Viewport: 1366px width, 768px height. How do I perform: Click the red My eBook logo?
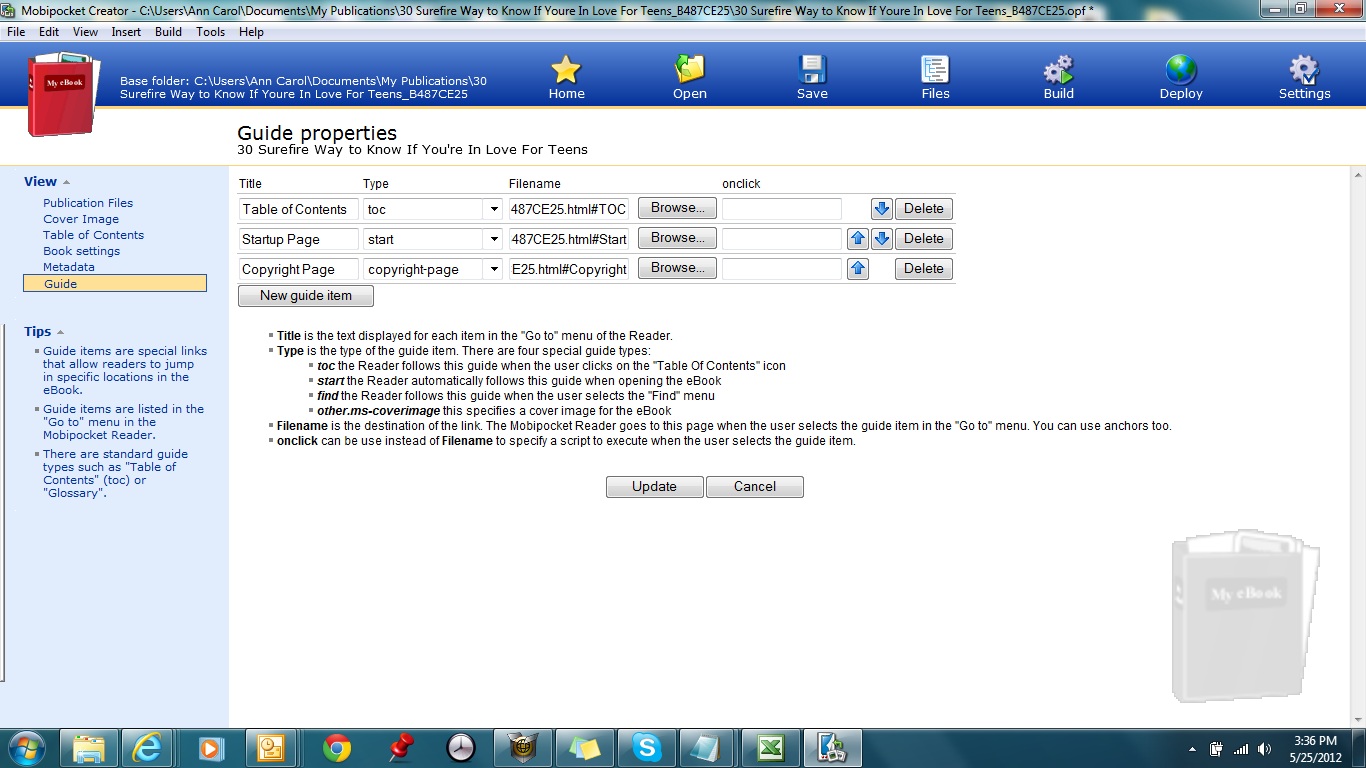(x=63, y=94)
